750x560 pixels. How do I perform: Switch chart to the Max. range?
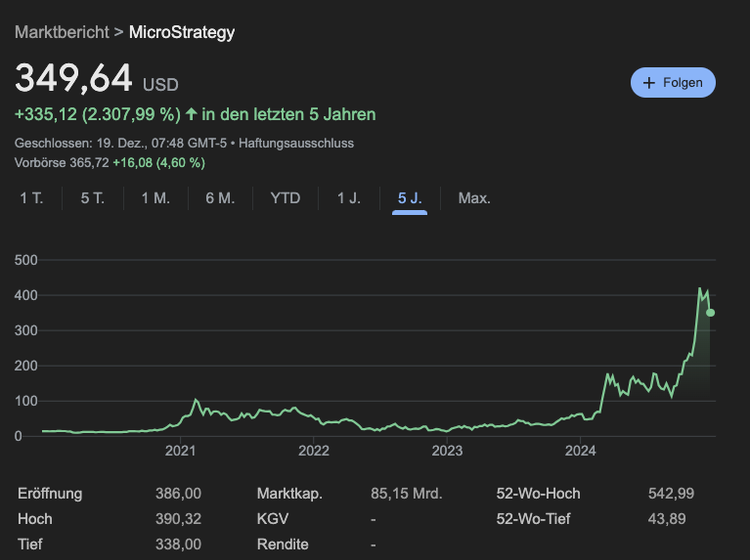click(x=474, y=198)
